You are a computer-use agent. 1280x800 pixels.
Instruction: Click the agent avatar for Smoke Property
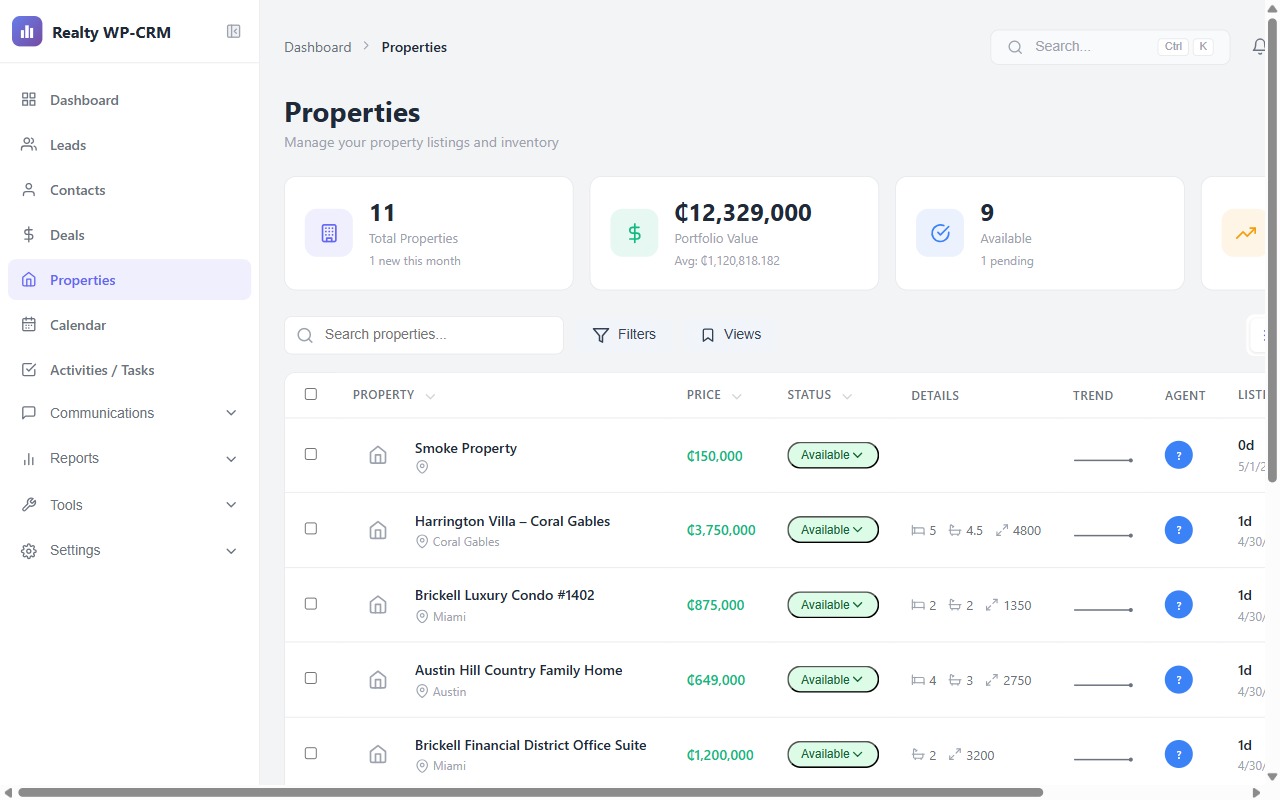click(x=1179, y=456)
